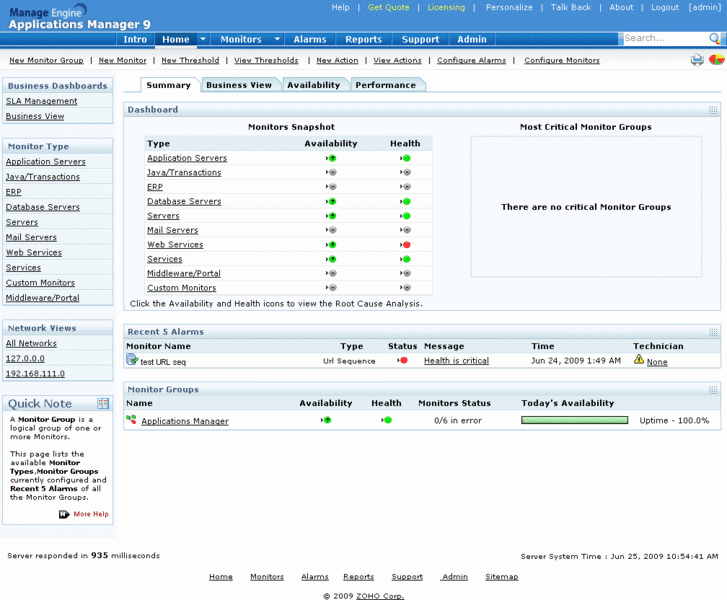
Task: Switch to the Performance tab
Action: (386, 85)
